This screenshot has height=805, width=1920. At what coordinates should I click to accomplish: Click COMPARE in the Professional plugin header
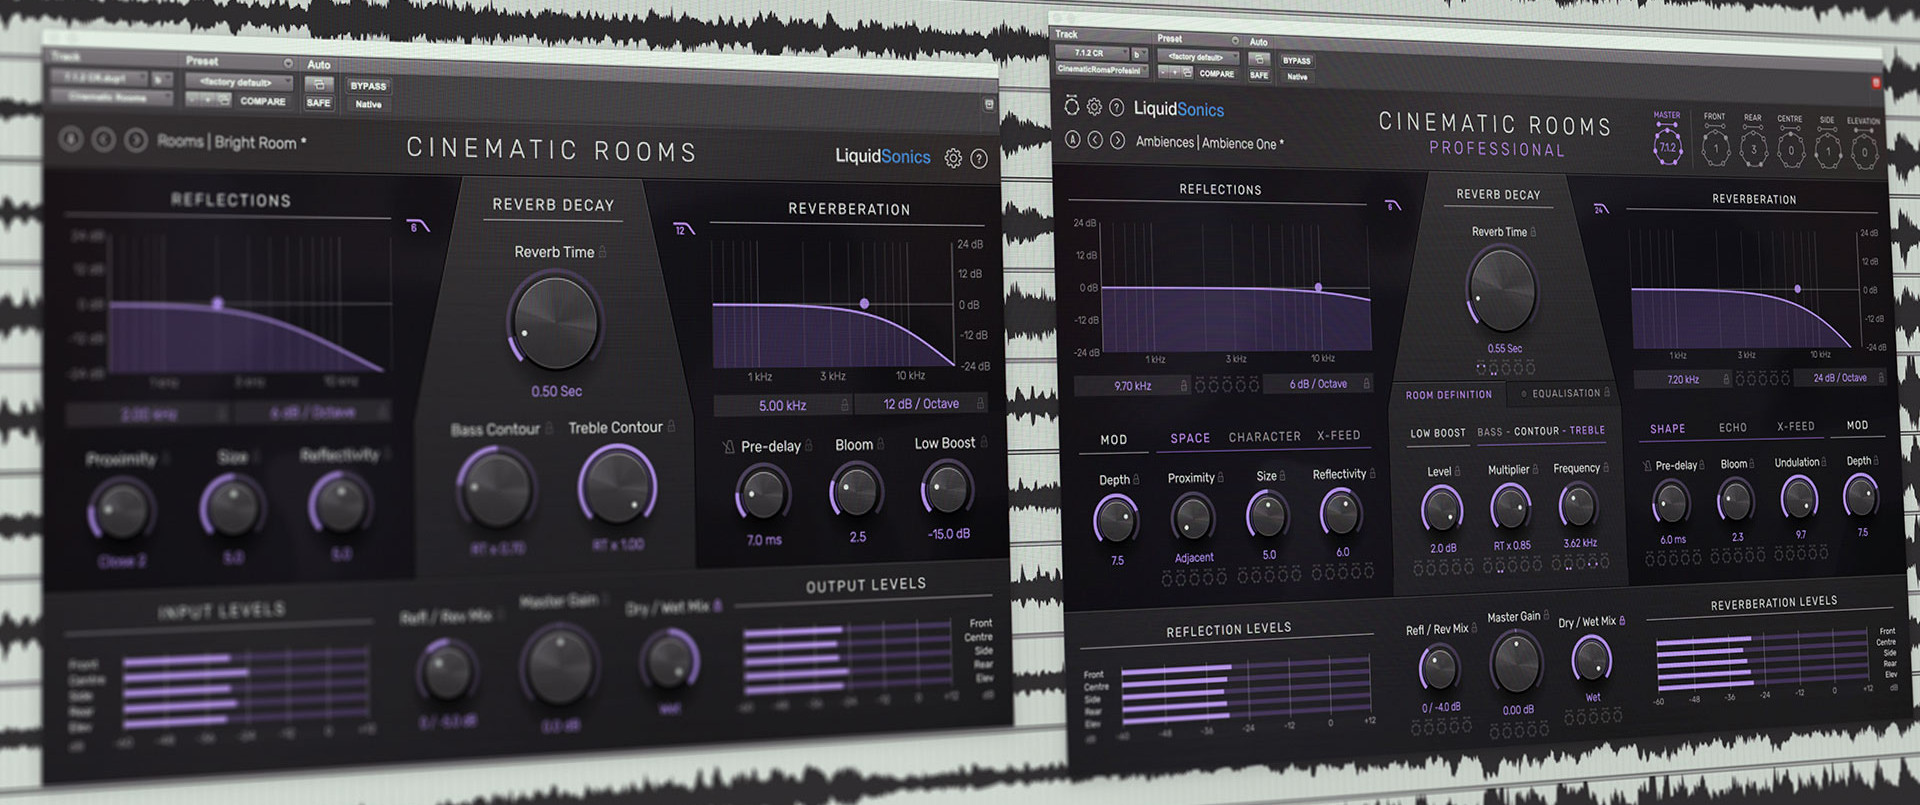pos(1216,74)
